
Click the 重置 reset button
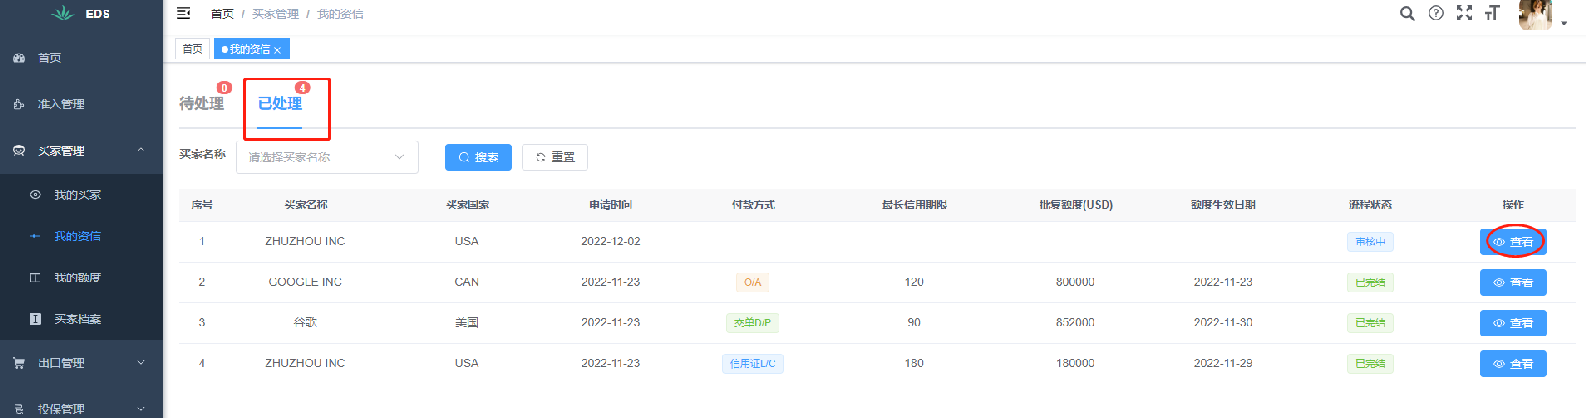(555, 157)
